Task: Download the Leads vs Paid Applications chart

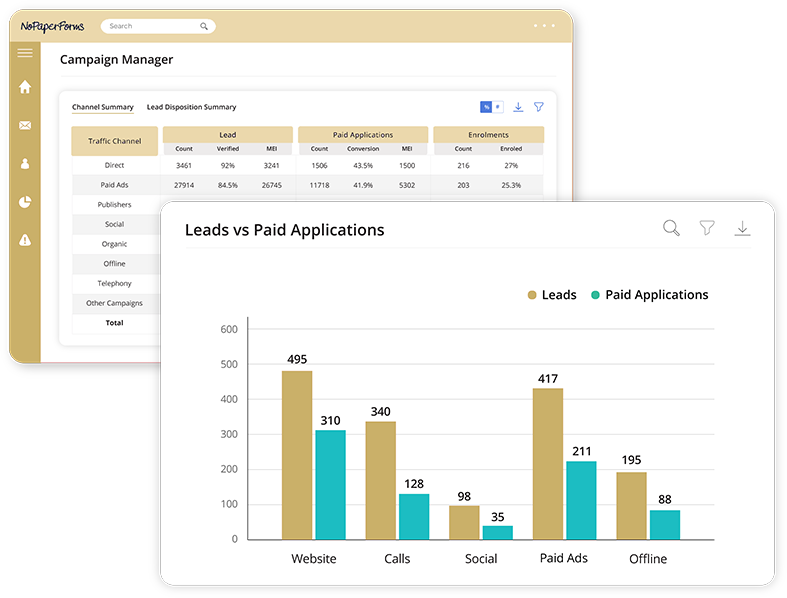Action: point(742,229)
